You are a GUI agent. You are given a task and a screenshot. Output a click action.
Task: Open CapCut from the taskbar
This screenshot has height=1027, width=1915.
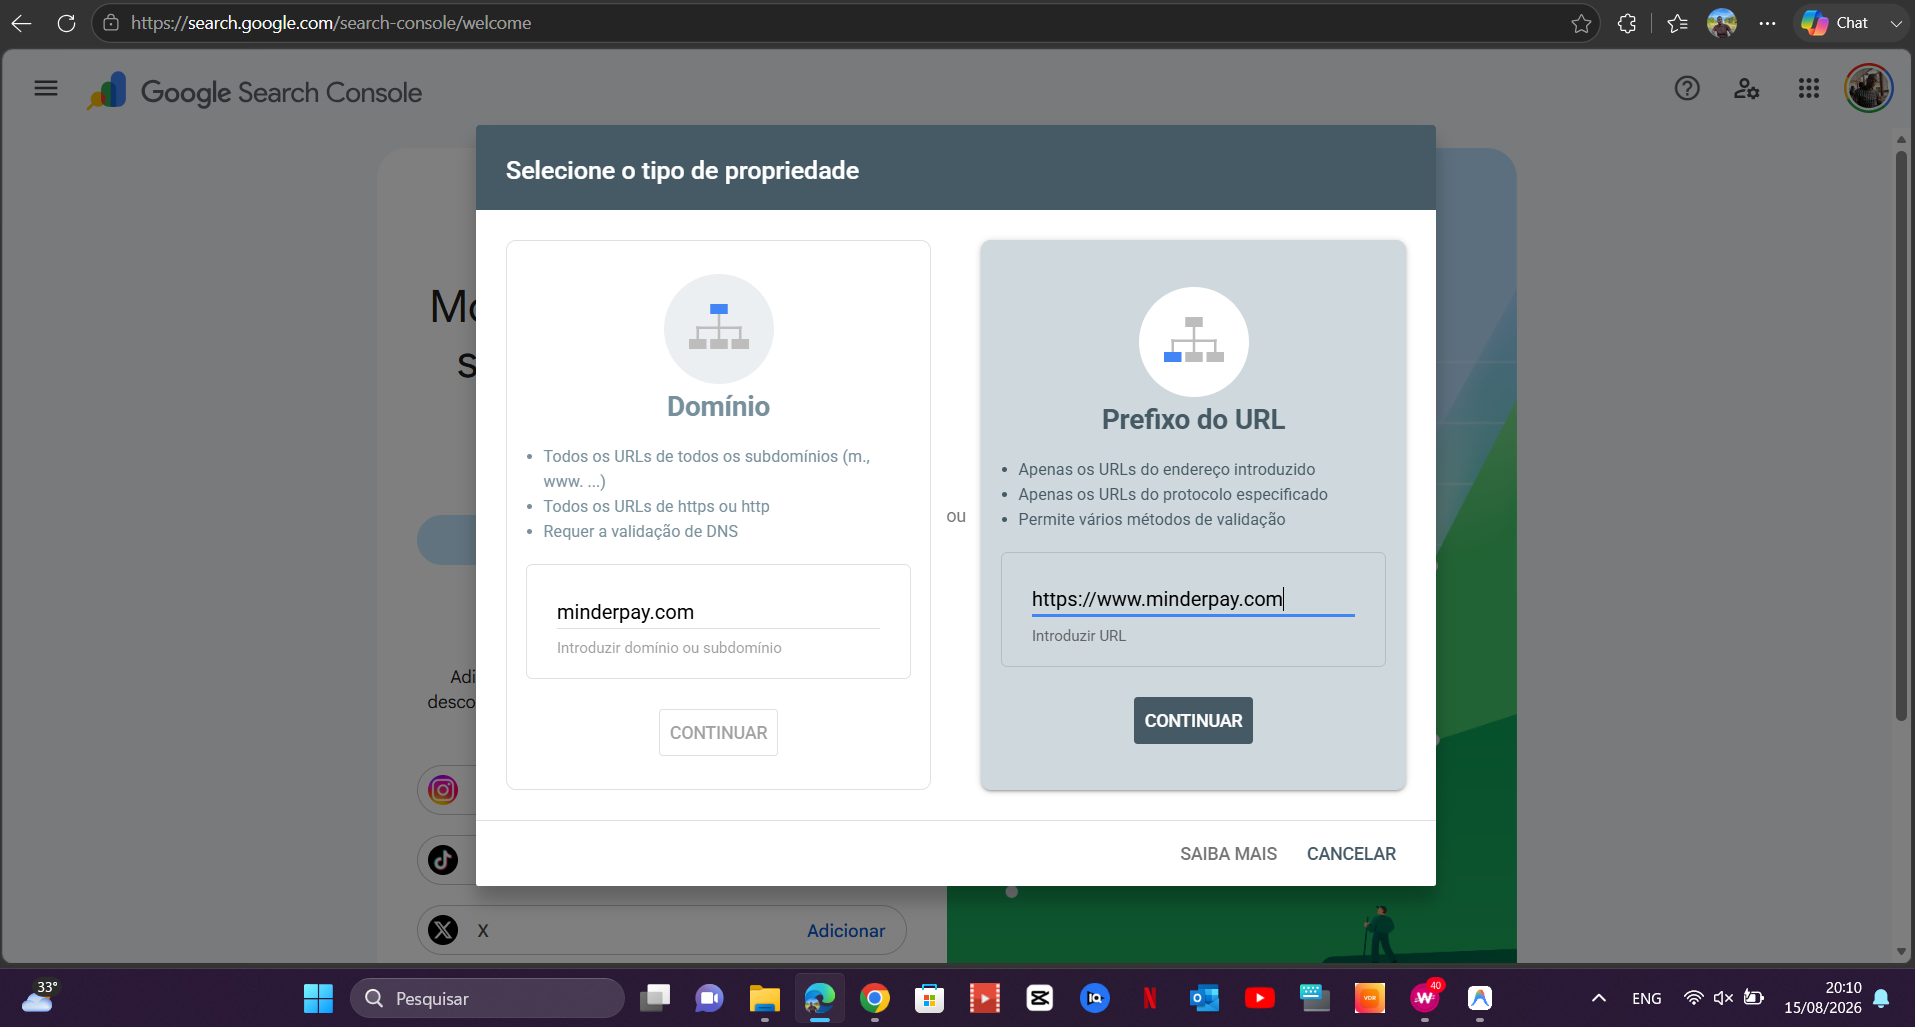[1040, 998]
